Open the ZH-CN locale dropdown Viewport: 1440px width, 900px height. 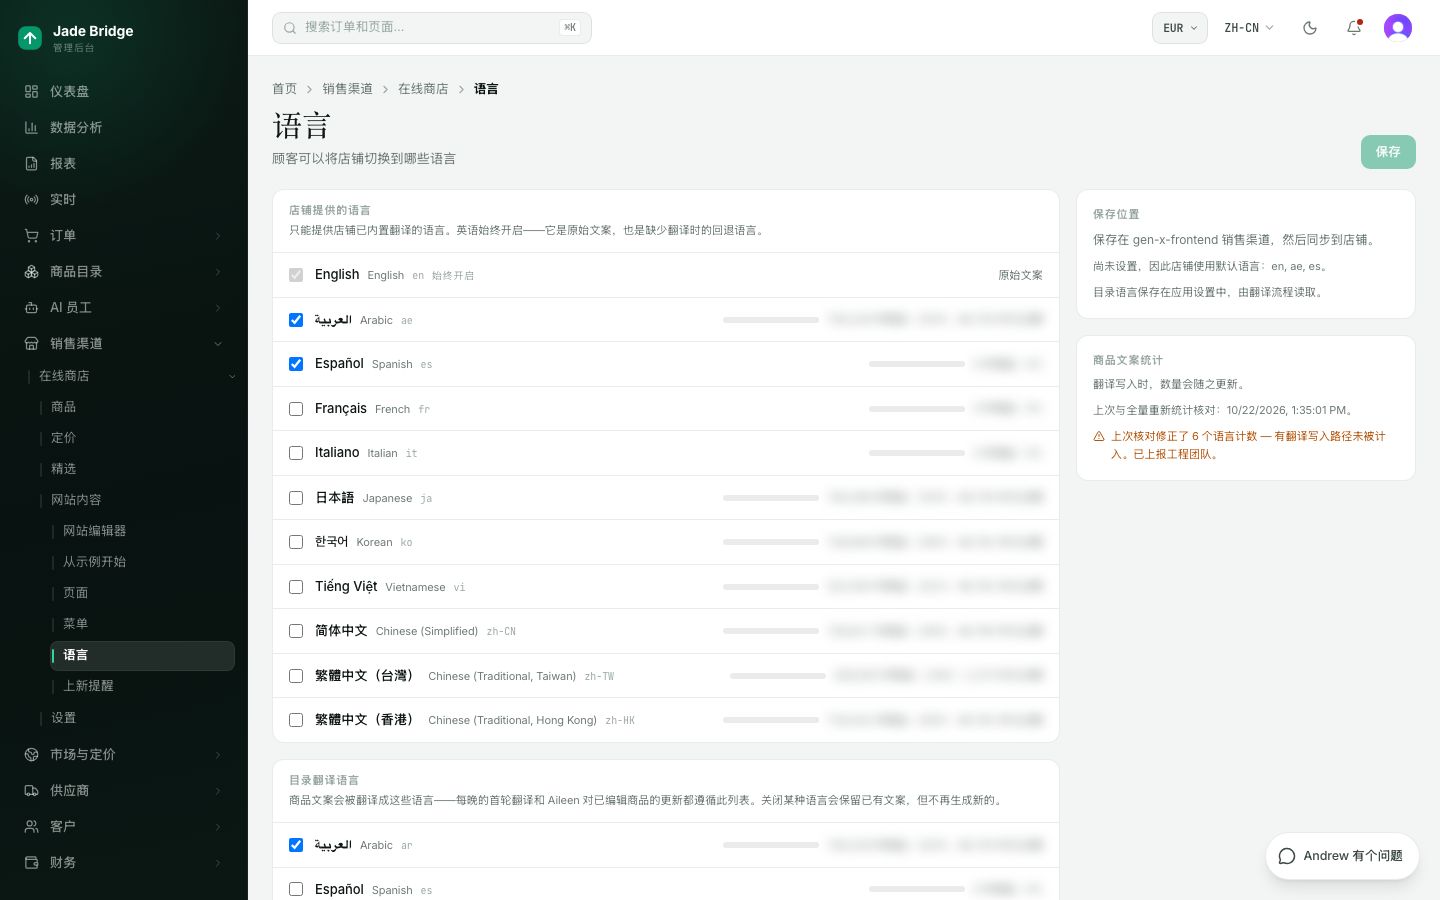click(x=1249, y=28)
